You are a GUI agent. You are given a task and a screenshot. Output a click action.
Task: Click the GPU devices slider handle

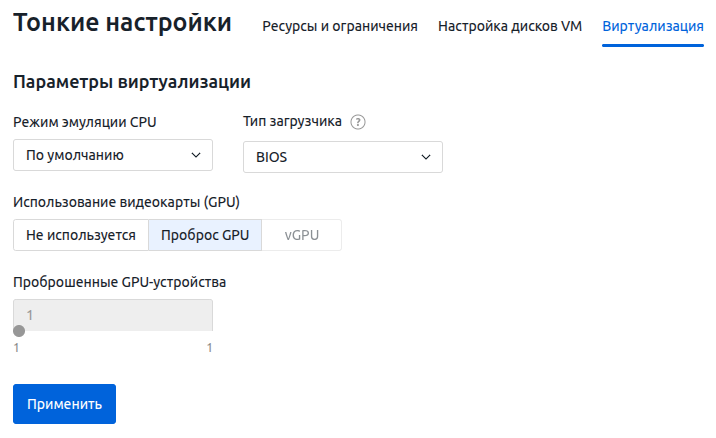19,331
